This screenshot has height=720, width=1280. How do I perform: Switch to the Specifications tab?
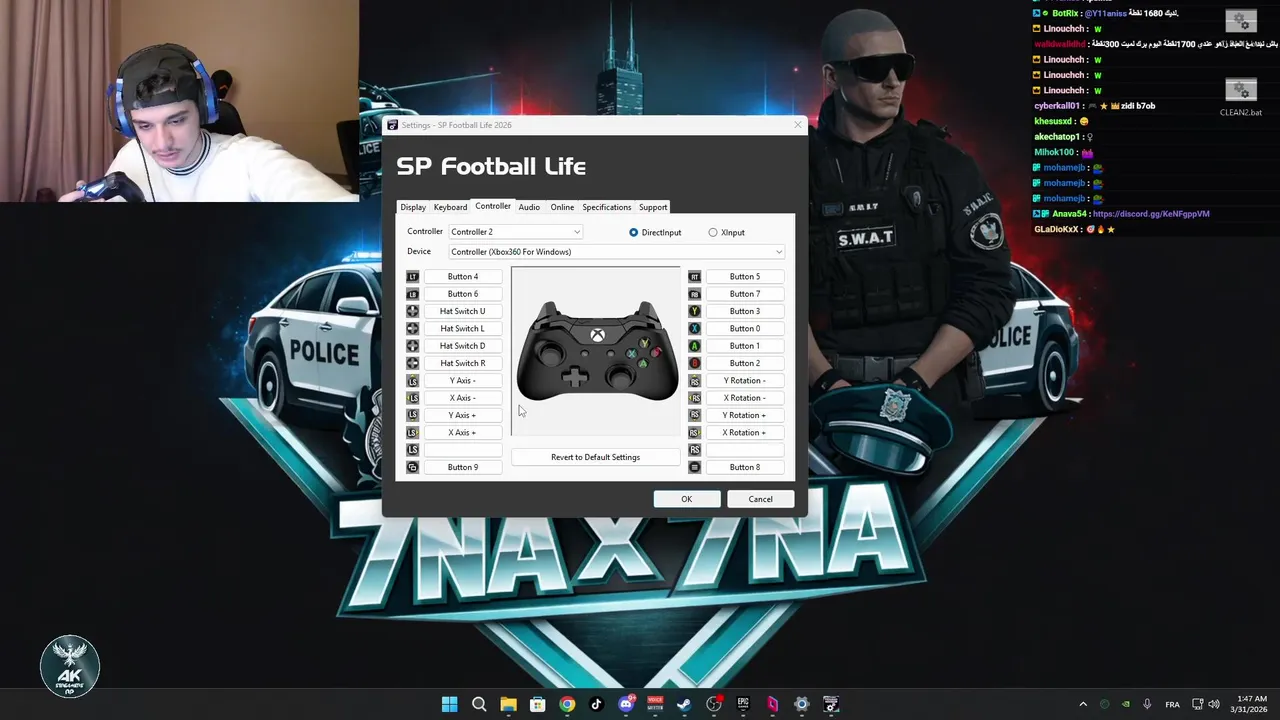[x=607, y=207]
